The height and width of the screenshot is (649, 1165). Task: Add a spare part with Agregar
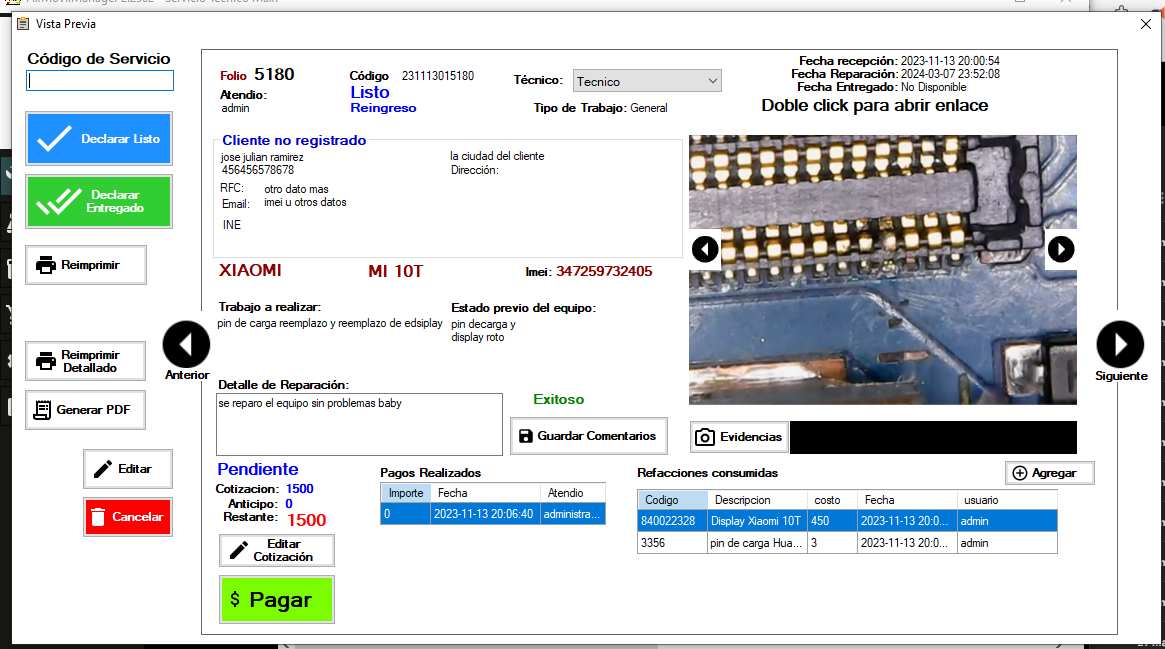(1050, 473)
